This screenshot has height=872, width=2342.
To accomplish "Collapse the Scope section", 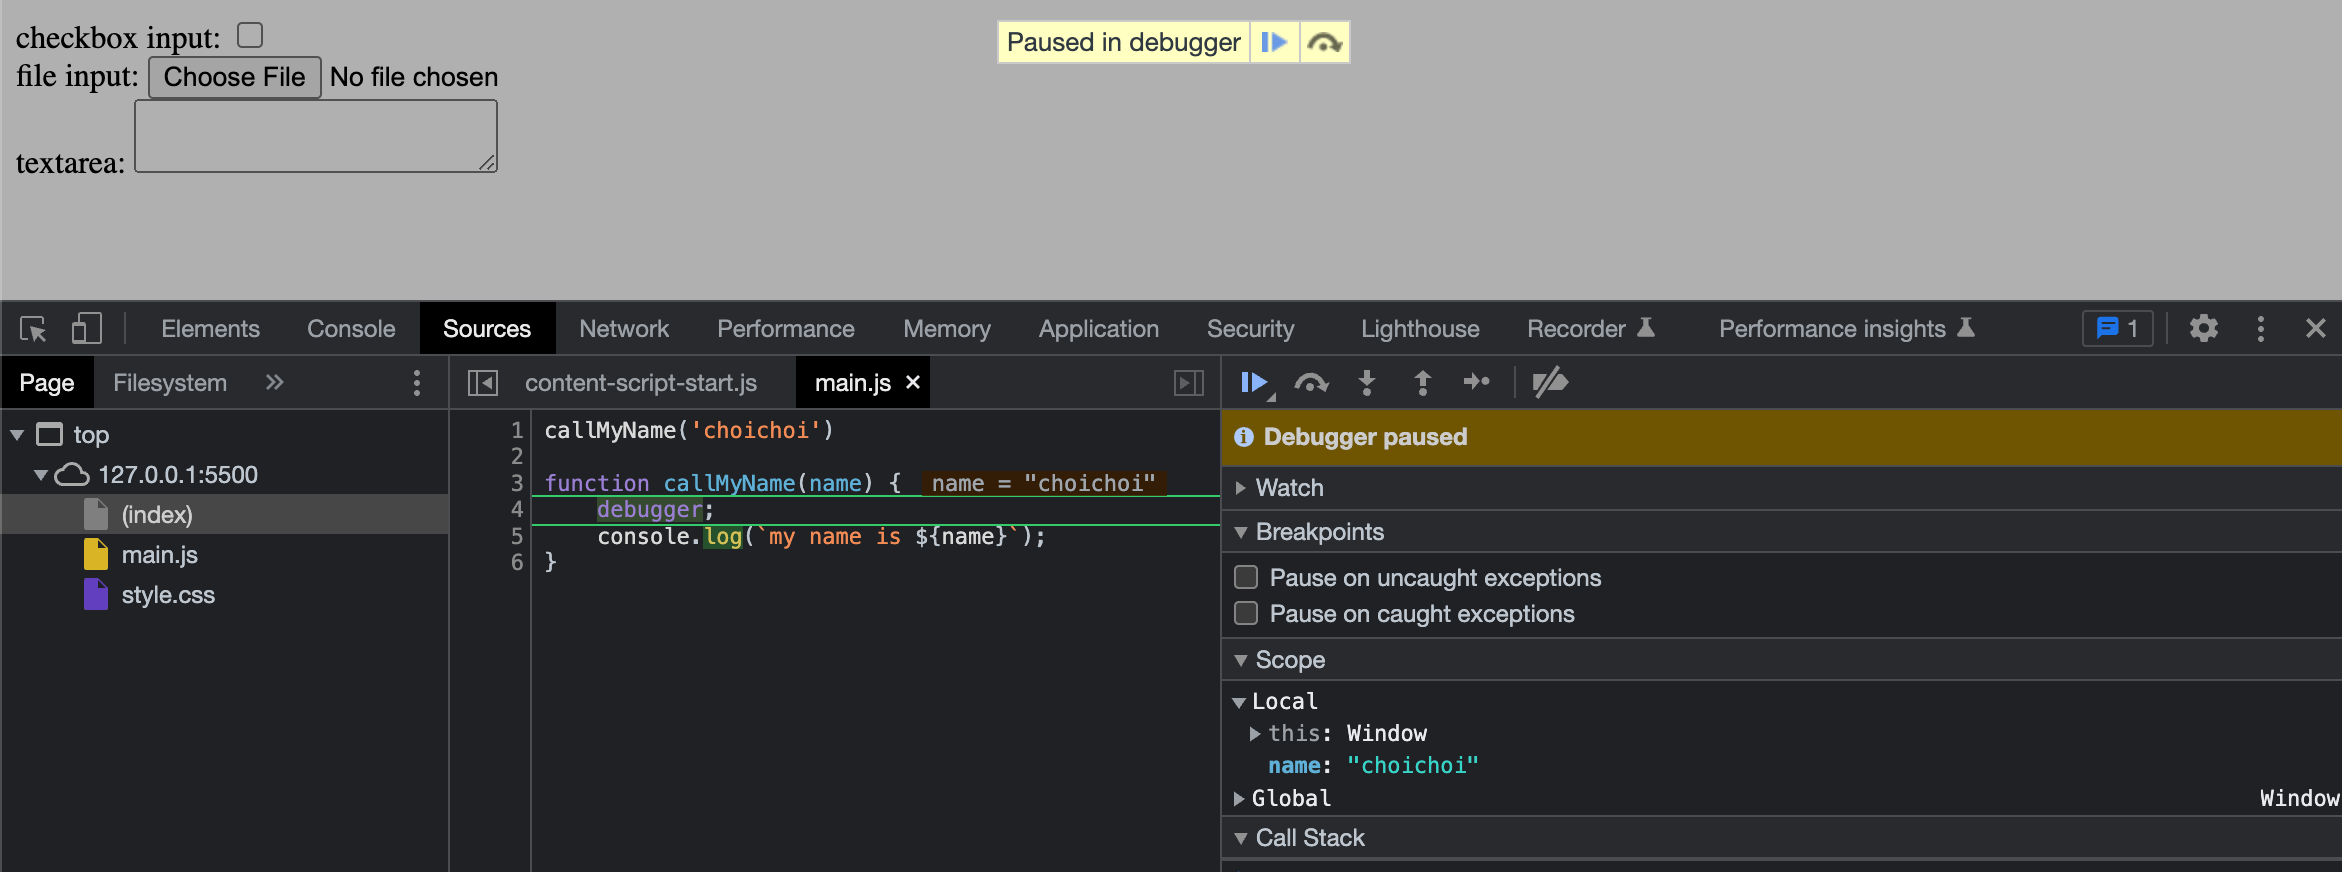I will click(x=1241, y=660).
